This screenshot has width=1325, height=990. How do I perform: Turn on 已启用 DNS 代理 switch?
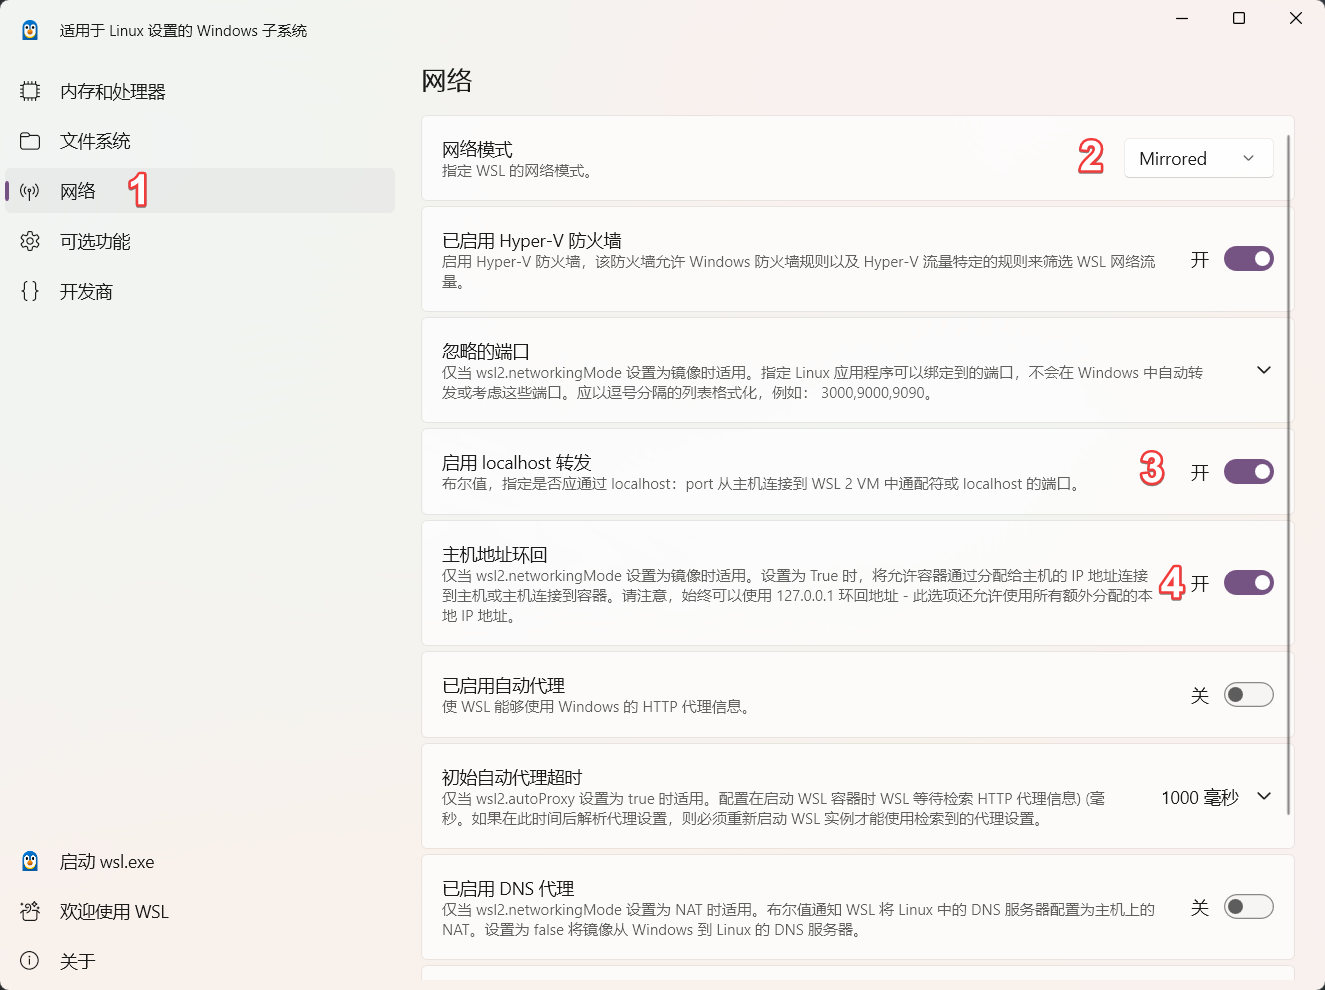tap(1249, 906)
